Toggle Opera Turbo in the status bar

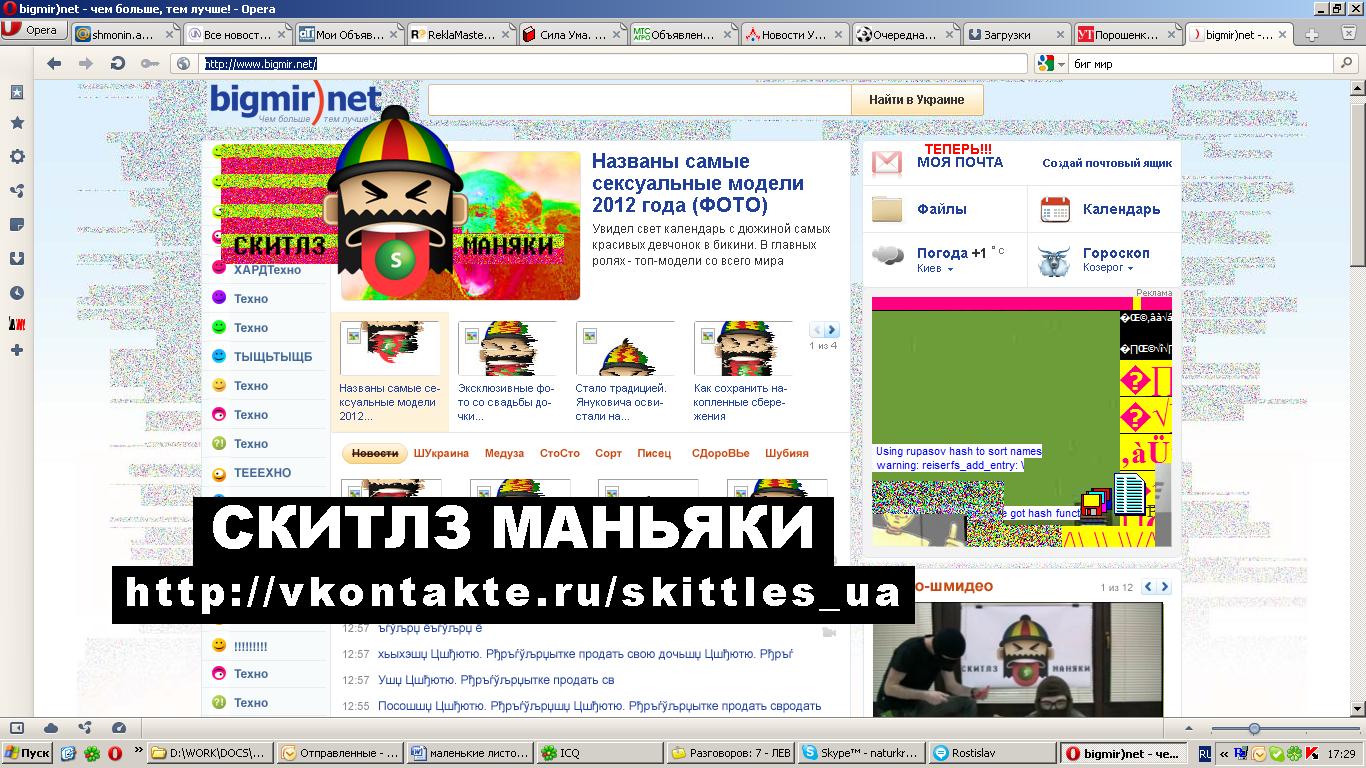pyautogui.click(x=119, y=728)
